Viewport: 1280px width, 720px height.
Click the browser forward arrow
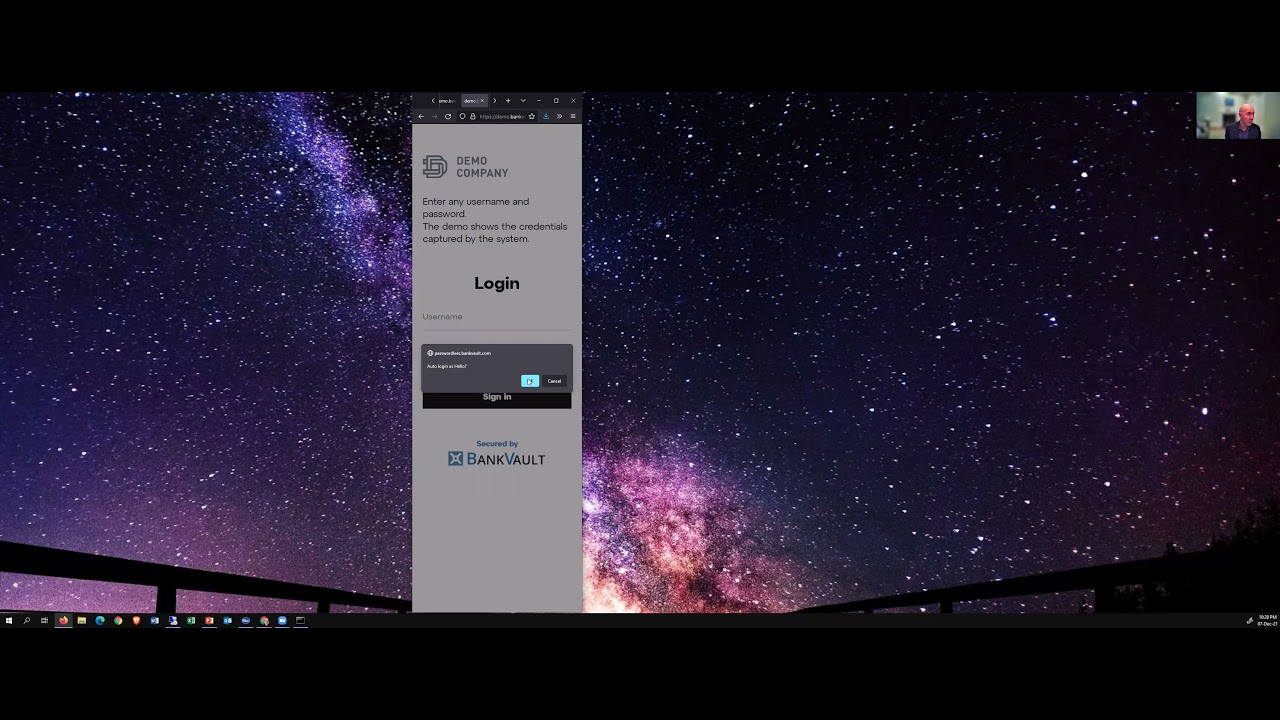(434, 116)
